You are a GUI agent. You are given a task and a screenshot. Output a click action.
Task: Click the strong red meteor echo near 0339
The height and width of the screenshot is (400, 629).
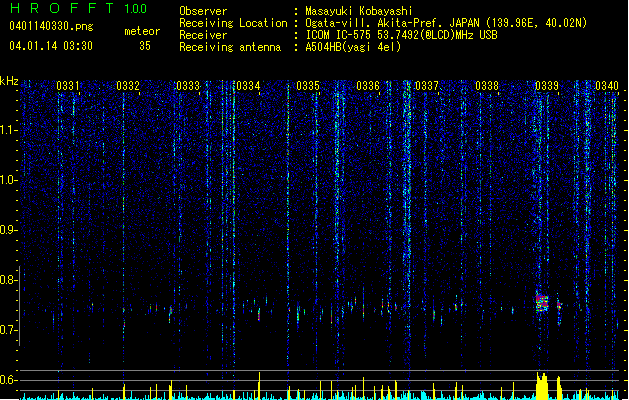coord(542,303)
